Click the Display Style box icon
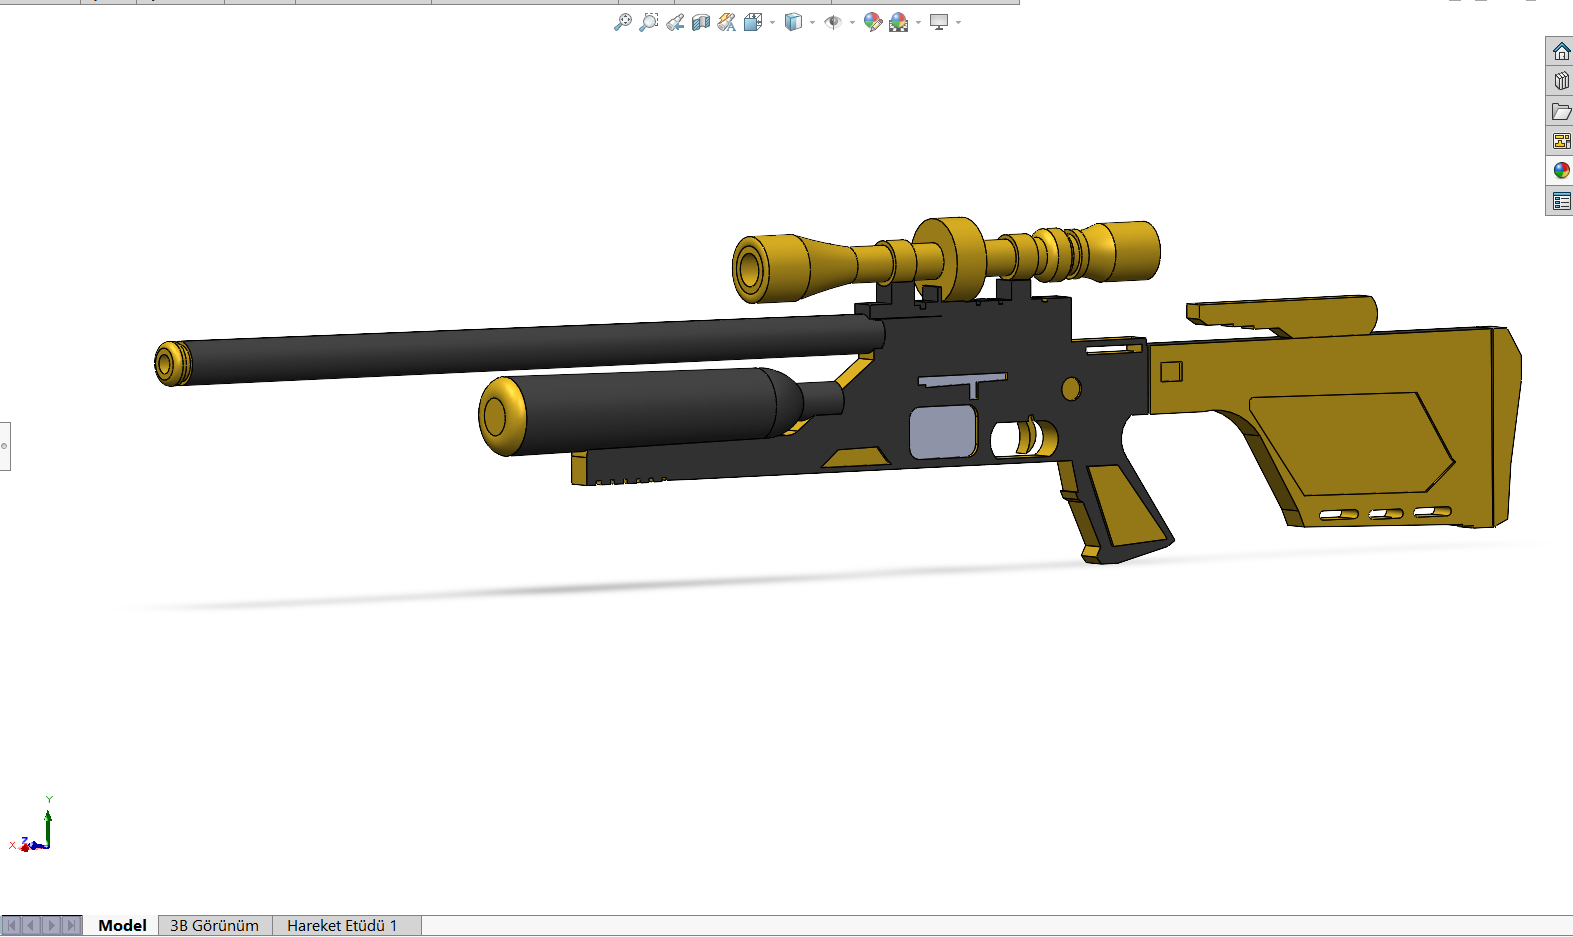 pyautogui.click(x=793, y=22)
